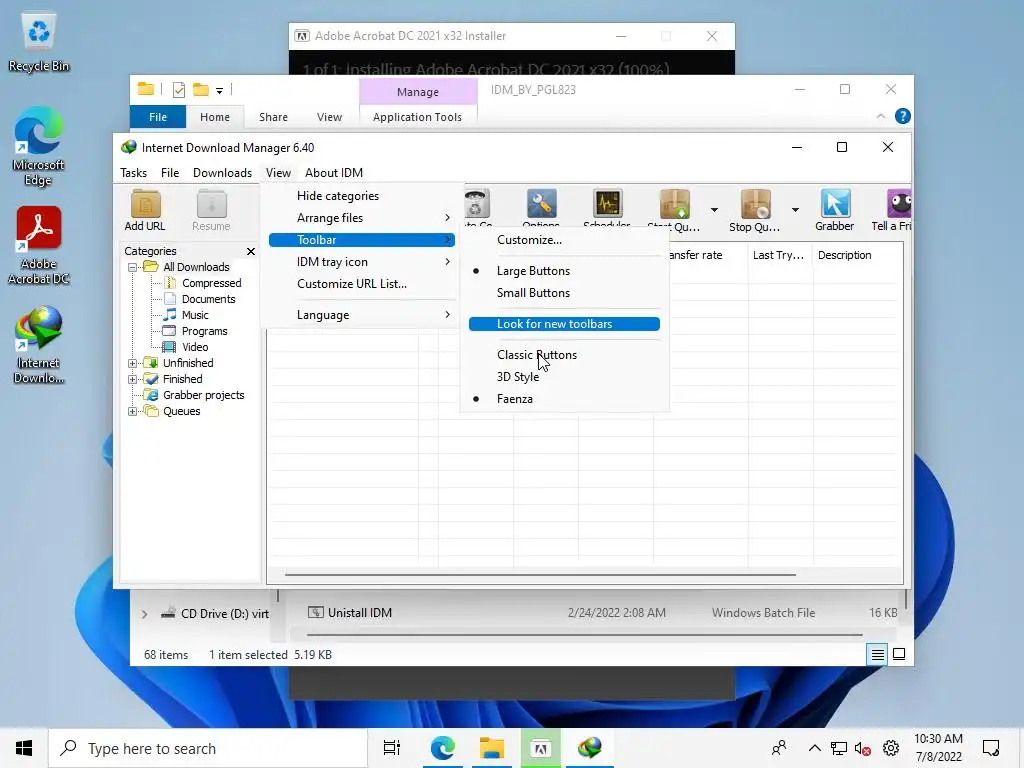Screen dimensions: 1024x768
Task: Open the IDM tray icon submenu
Action: tap(362, 262)
